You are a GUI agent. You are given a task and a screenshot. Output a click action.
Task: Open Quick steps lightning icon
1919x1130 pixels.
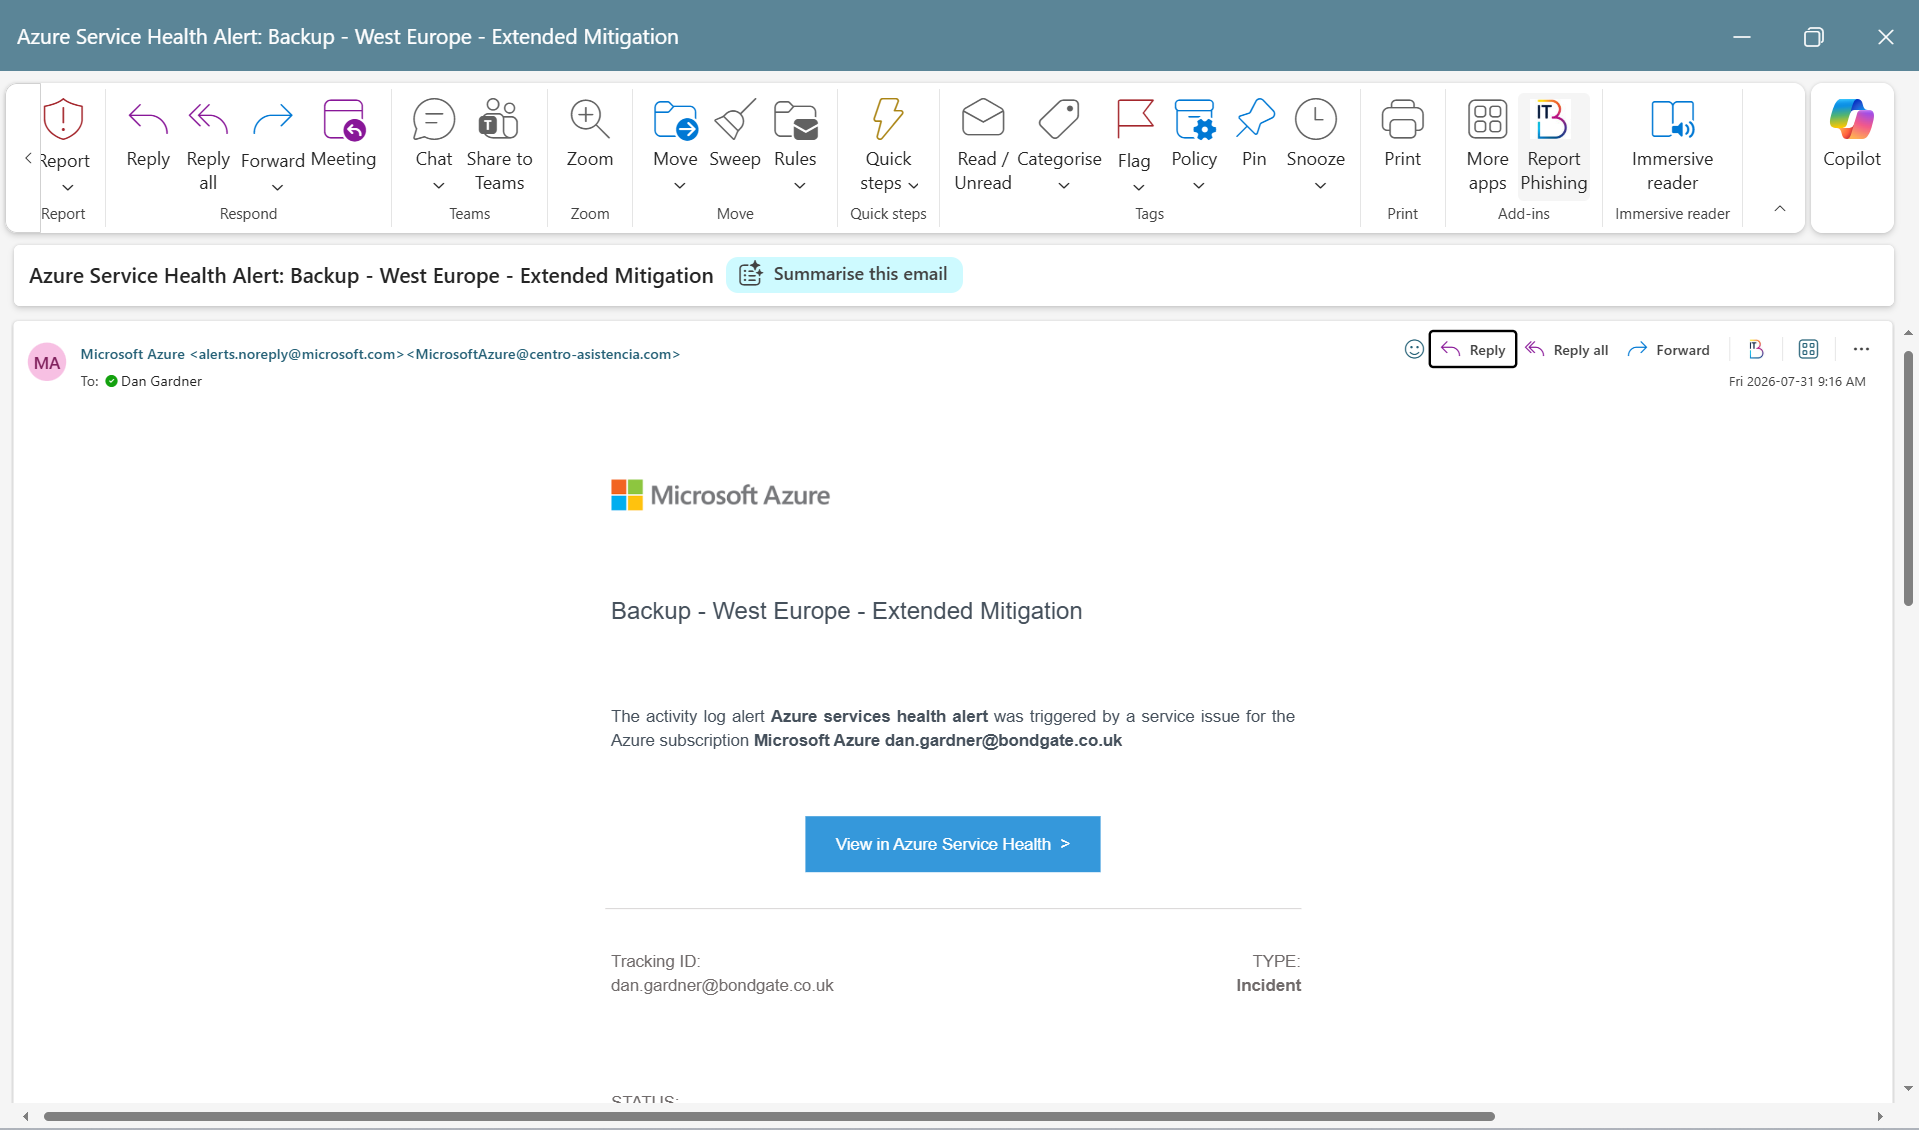coord(888,120)
